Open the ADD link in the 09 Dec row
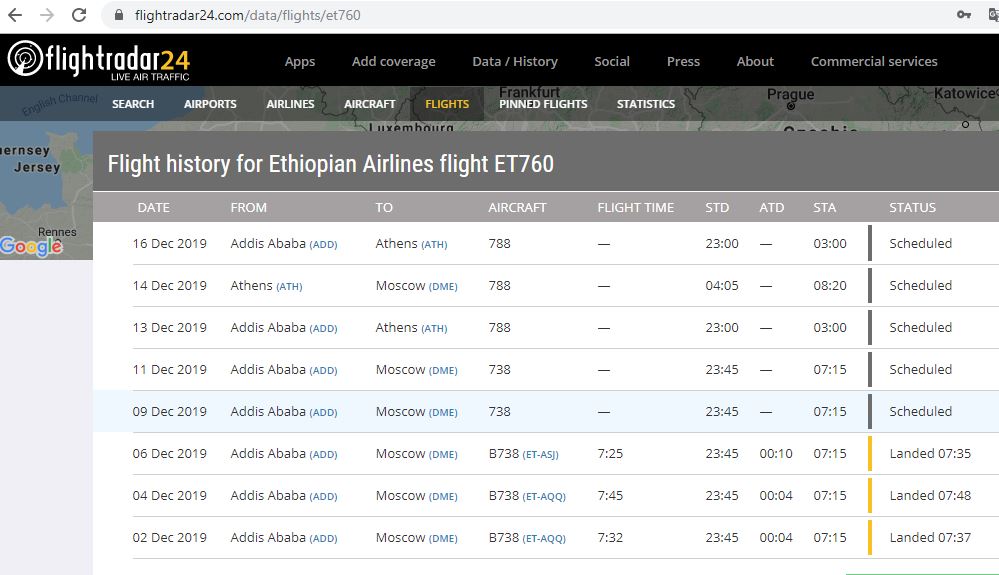This screenshot has height=575, width=999. (x=323, y=413)
